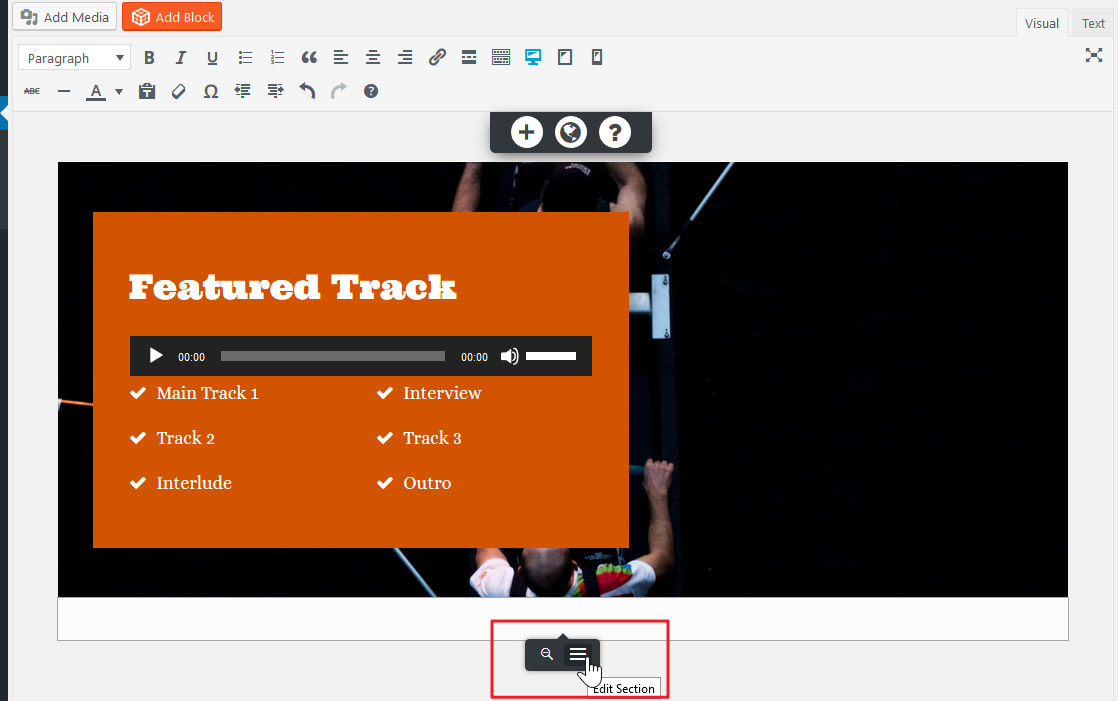The height and width of the screenshot is (701, 1118).
Task: Click the Add Media button
Action: click(x=64, y=17)
